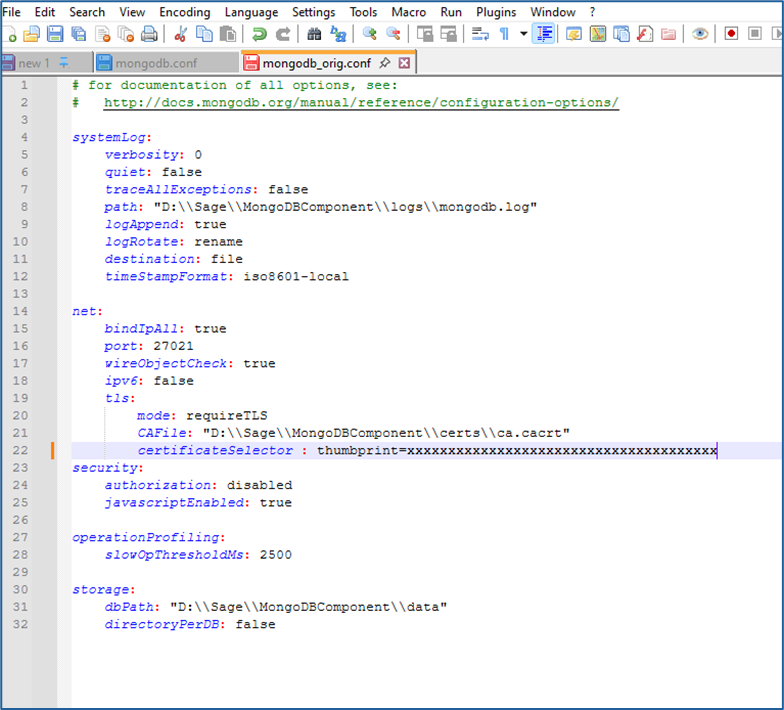Open the Encoding menu
Screen dimensions: 784x710
click(x=184, y=12)
